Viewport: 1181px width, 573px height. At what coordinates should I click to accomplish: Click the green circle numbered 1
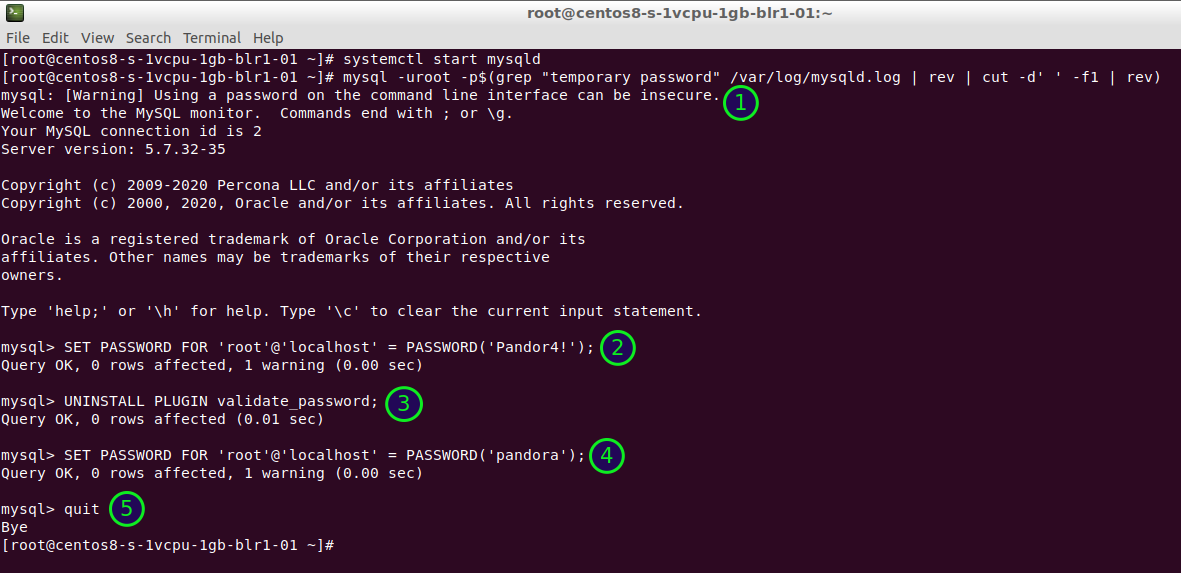click(x=740, y=102)
